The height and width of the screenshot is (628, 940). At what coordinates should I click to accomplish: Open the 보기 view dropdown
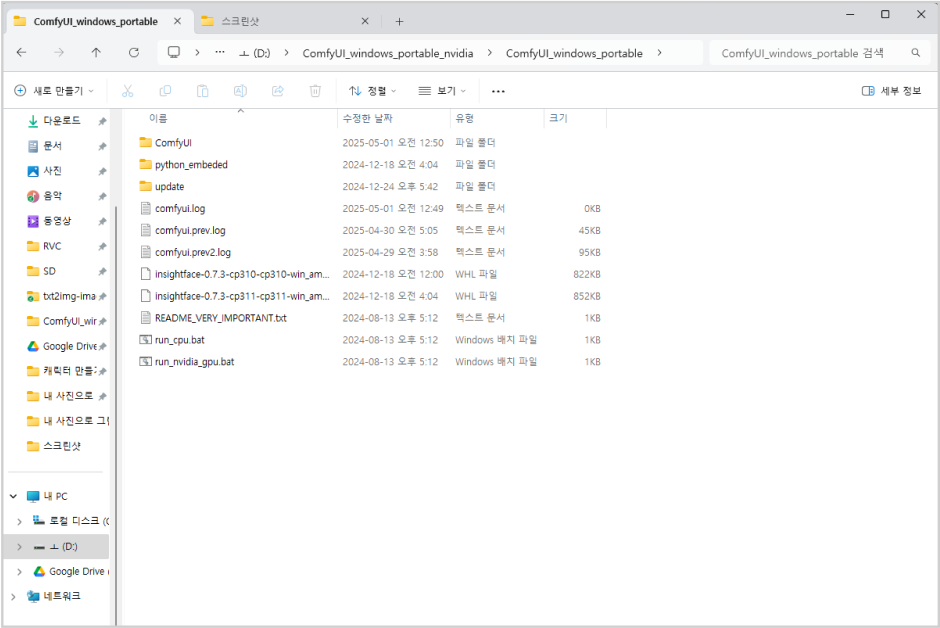[442, 91]
